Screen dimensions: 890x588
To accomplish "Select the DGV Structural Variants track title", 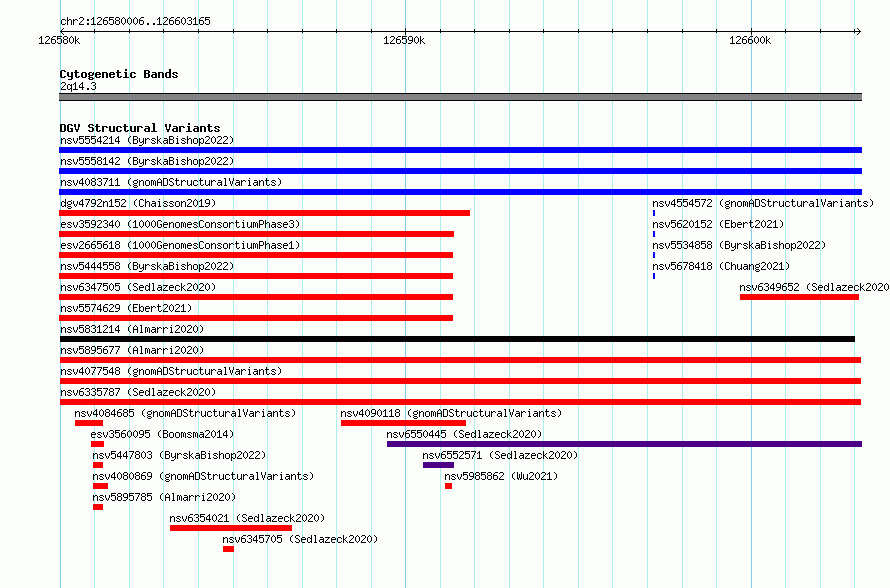I will tap(140, 128).
